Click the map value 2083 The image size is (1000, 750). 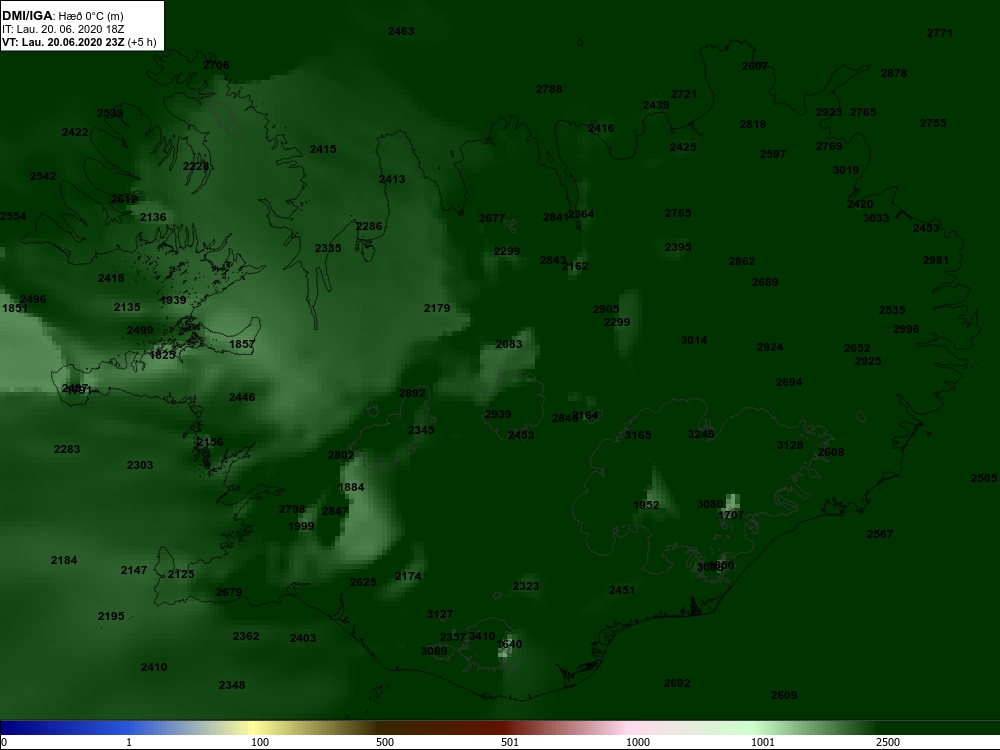[x=509, y=344]
